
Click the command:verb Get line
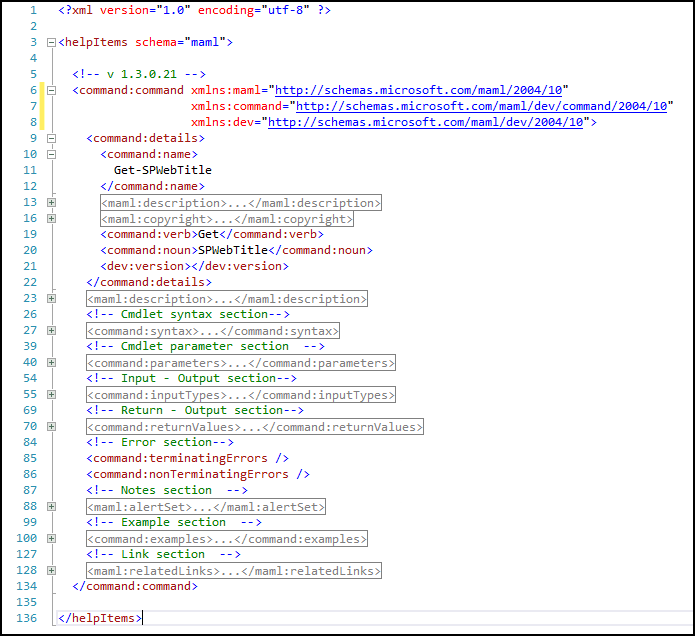tap(212, 234)
